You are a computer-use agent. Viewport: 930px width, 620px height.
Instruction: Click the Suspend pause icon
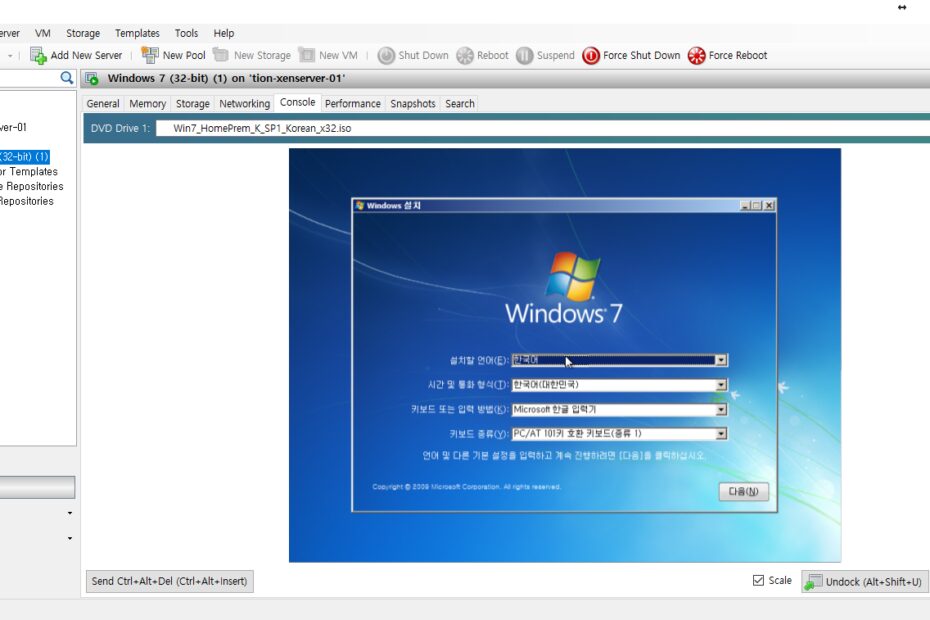[x=524, y=56]
